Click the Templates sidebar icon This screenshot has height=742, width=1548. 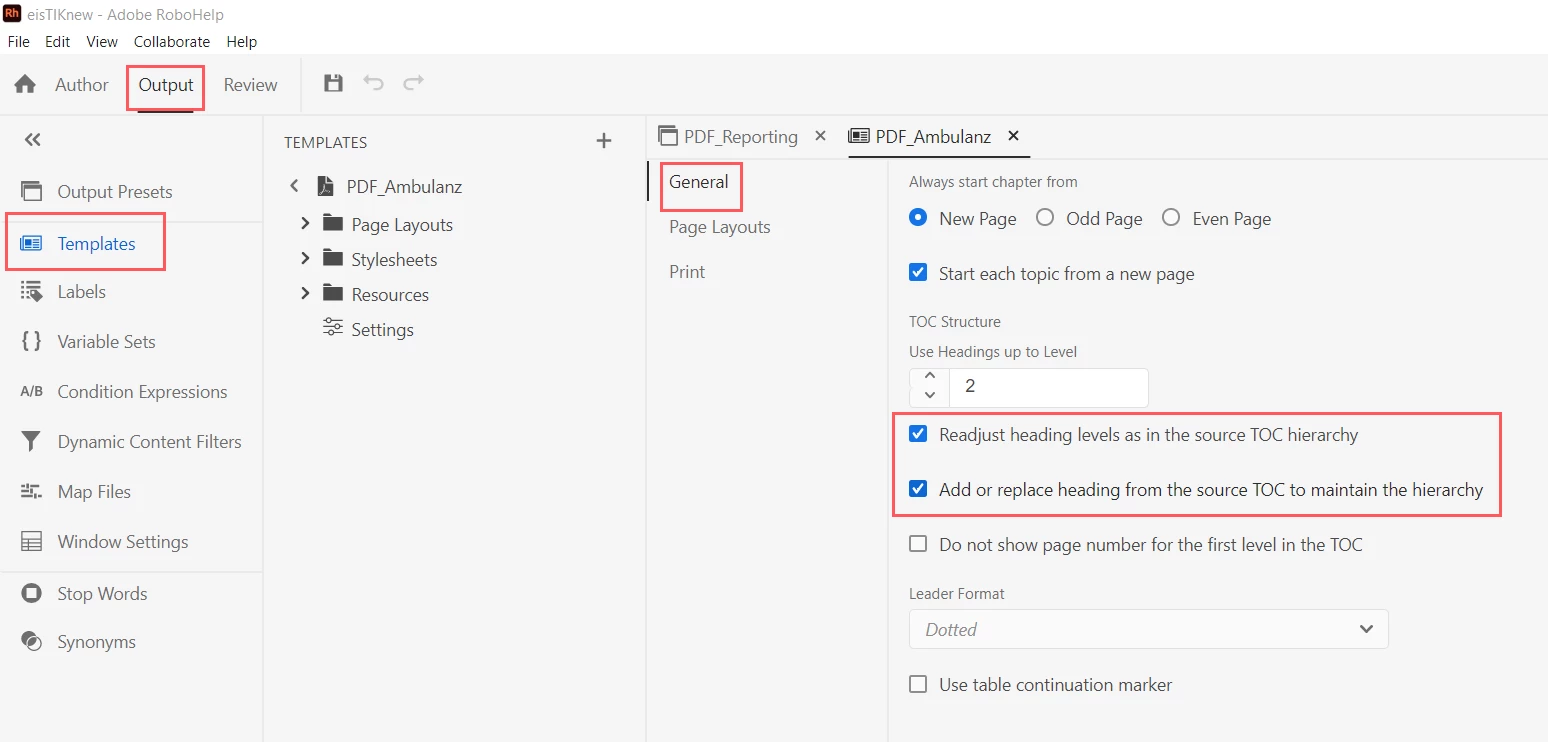point(32,243)
